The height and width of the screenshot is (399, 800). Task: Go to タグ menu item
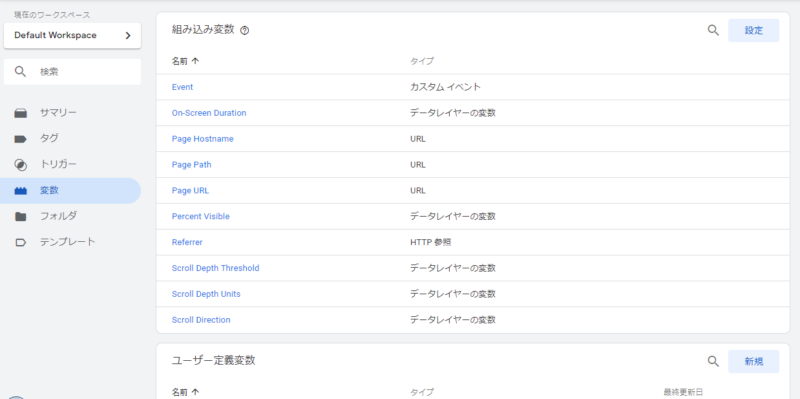point(70,139)
